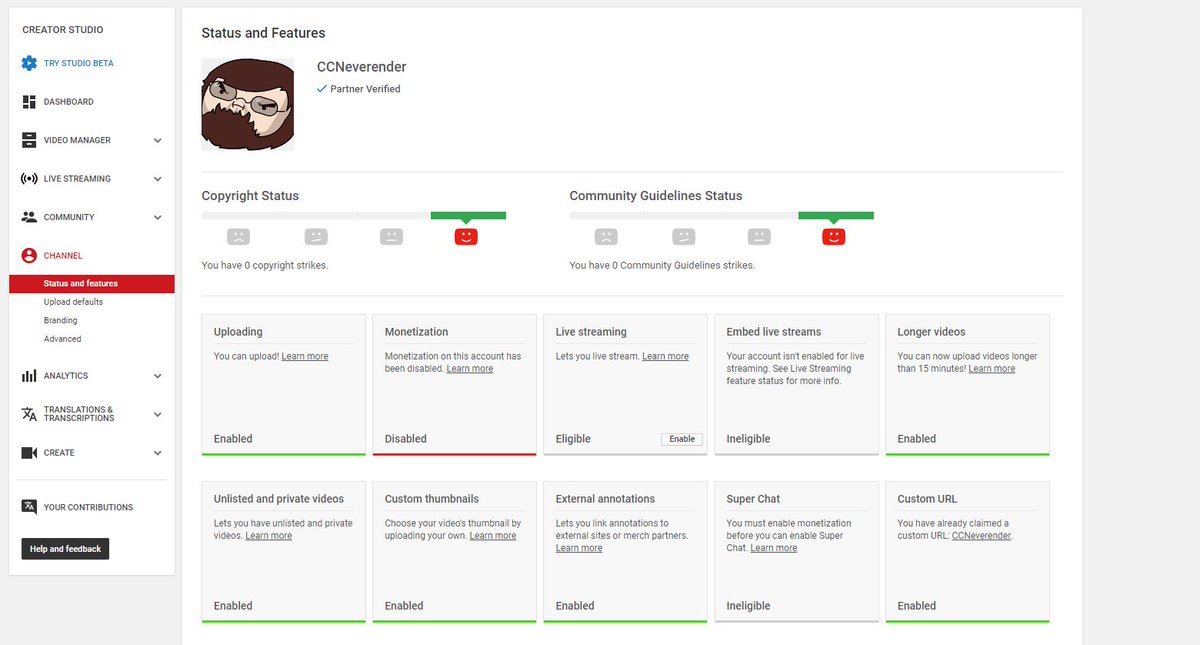Click the green Copyright Status bar segment
Screen dimensions: 1200x645
(468, 215)
